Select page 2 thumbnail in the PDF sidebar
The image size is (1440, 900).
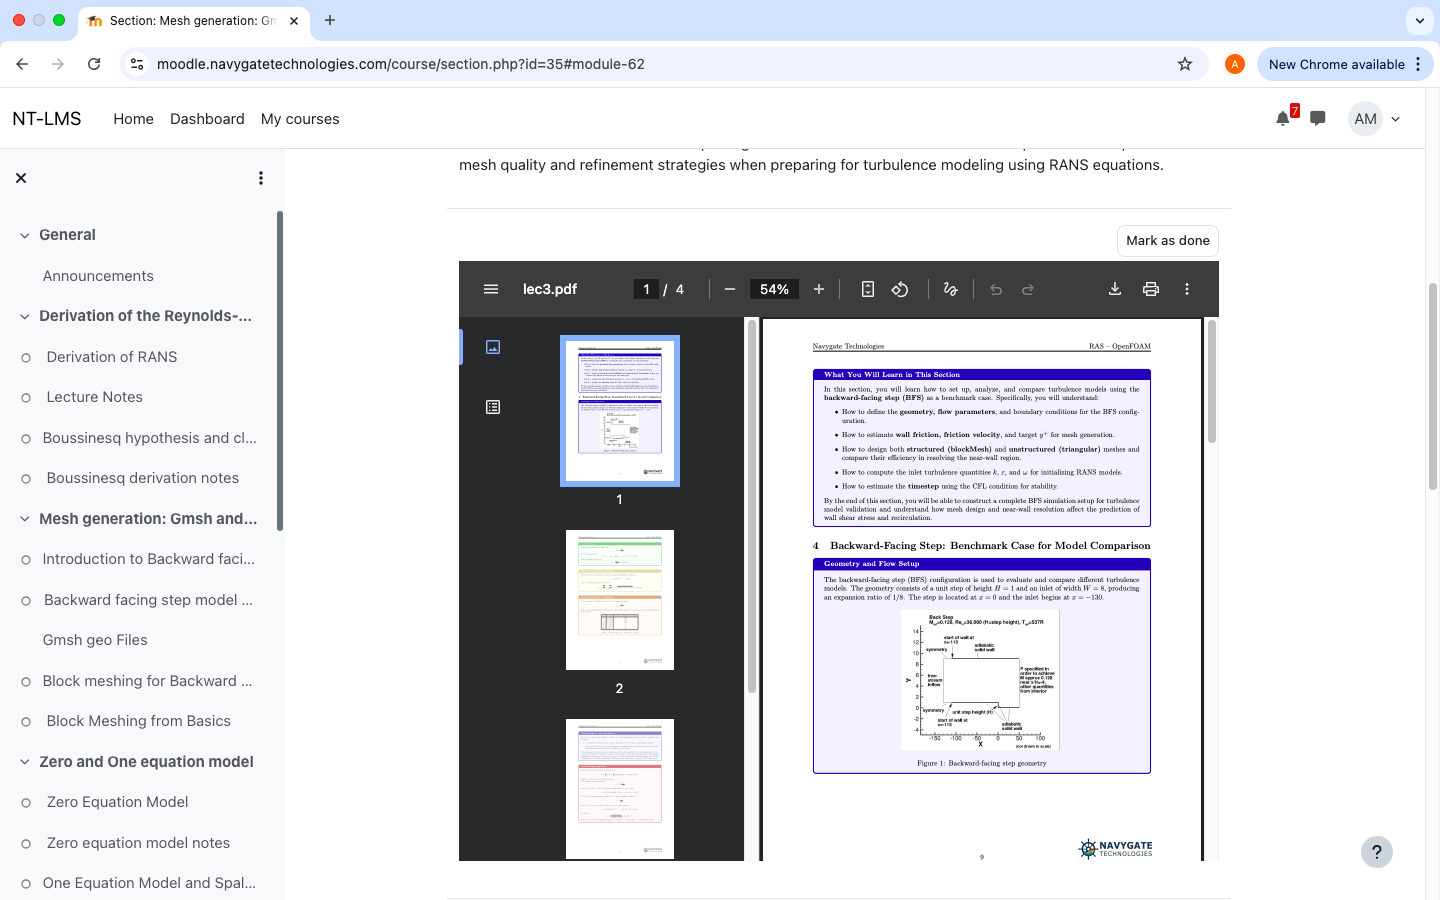coord(619,599)
